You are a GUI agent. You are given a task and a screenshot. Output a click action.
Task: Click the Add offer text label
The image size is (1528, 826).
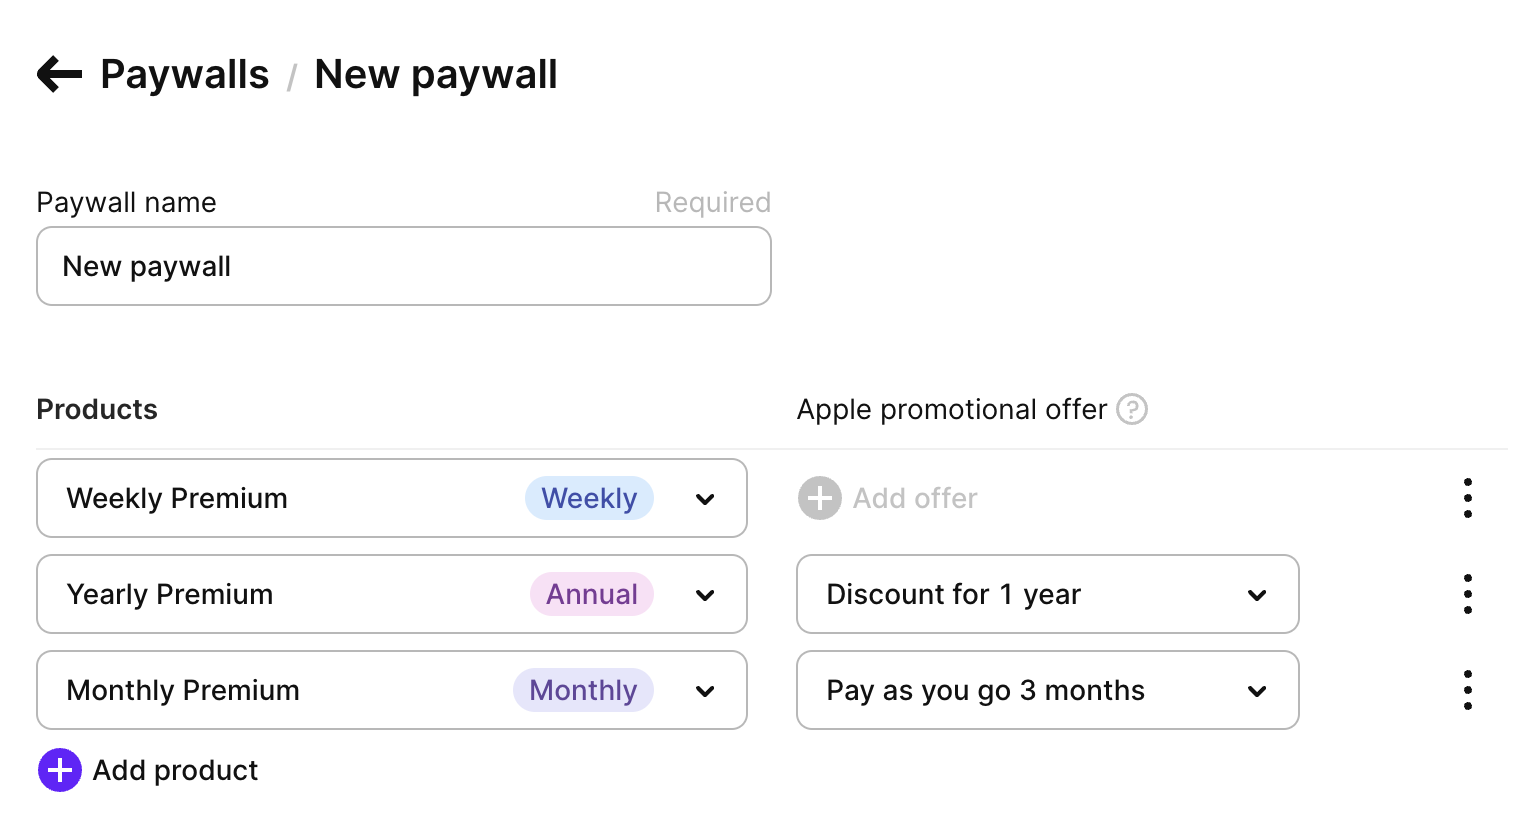tap(915, 498)
